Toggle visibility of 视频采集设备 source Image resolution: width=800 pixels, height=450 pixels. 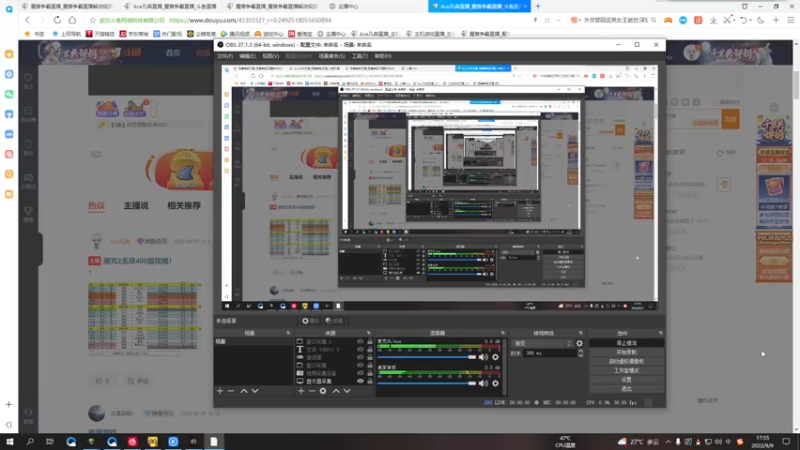tap(360, 373)
